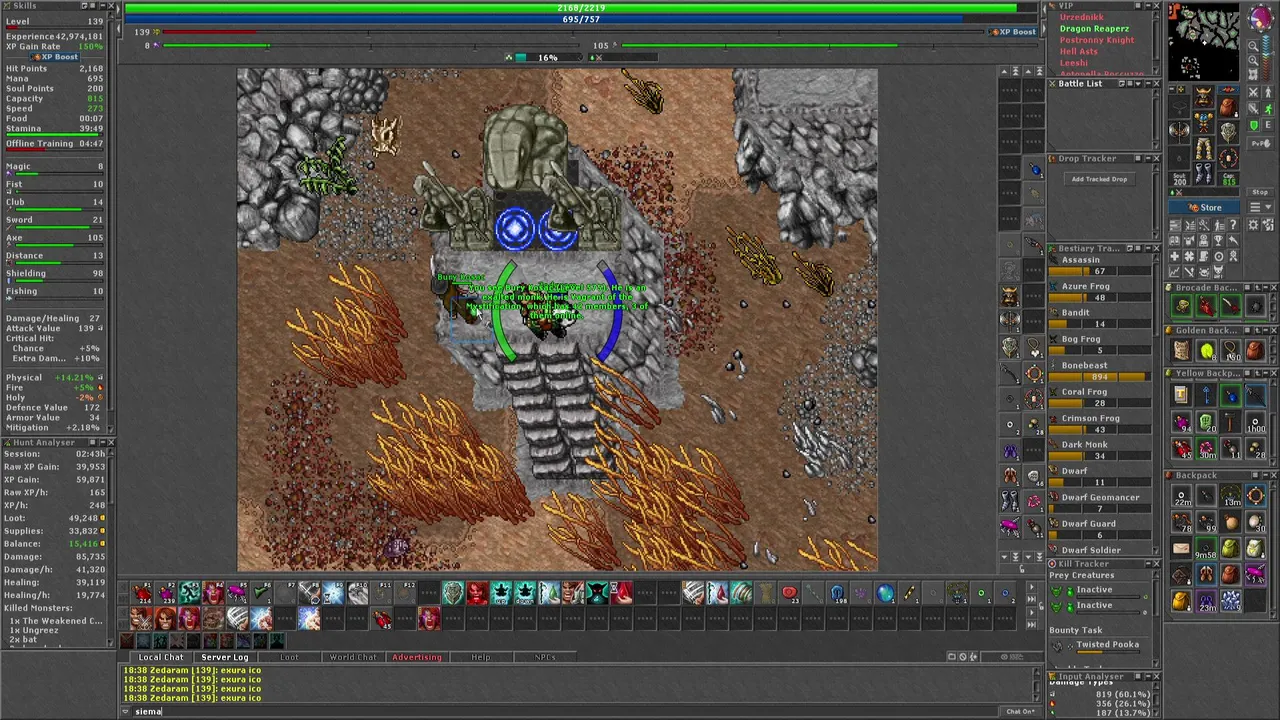Close the Battle List panel
Viewport: 1280px width, 720px height.
click(x=1157, y=84)
